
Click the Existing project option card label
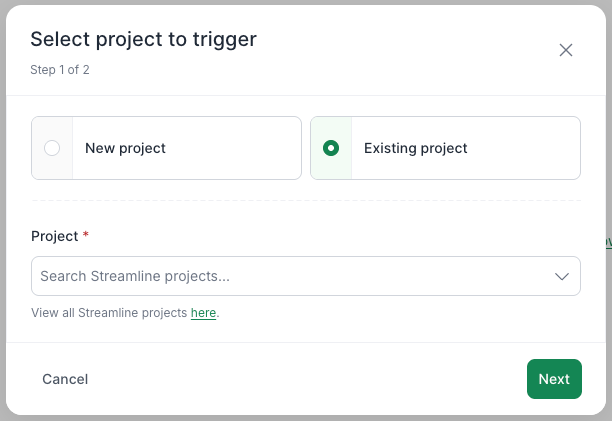click(x=415, y=148)
